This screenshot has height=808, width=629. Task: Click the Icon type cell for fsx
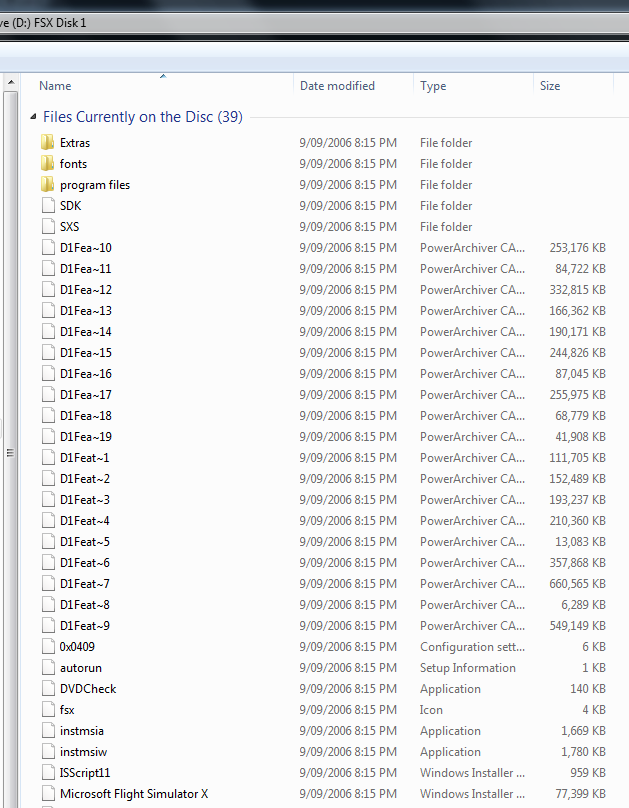[x=431, y=710]
